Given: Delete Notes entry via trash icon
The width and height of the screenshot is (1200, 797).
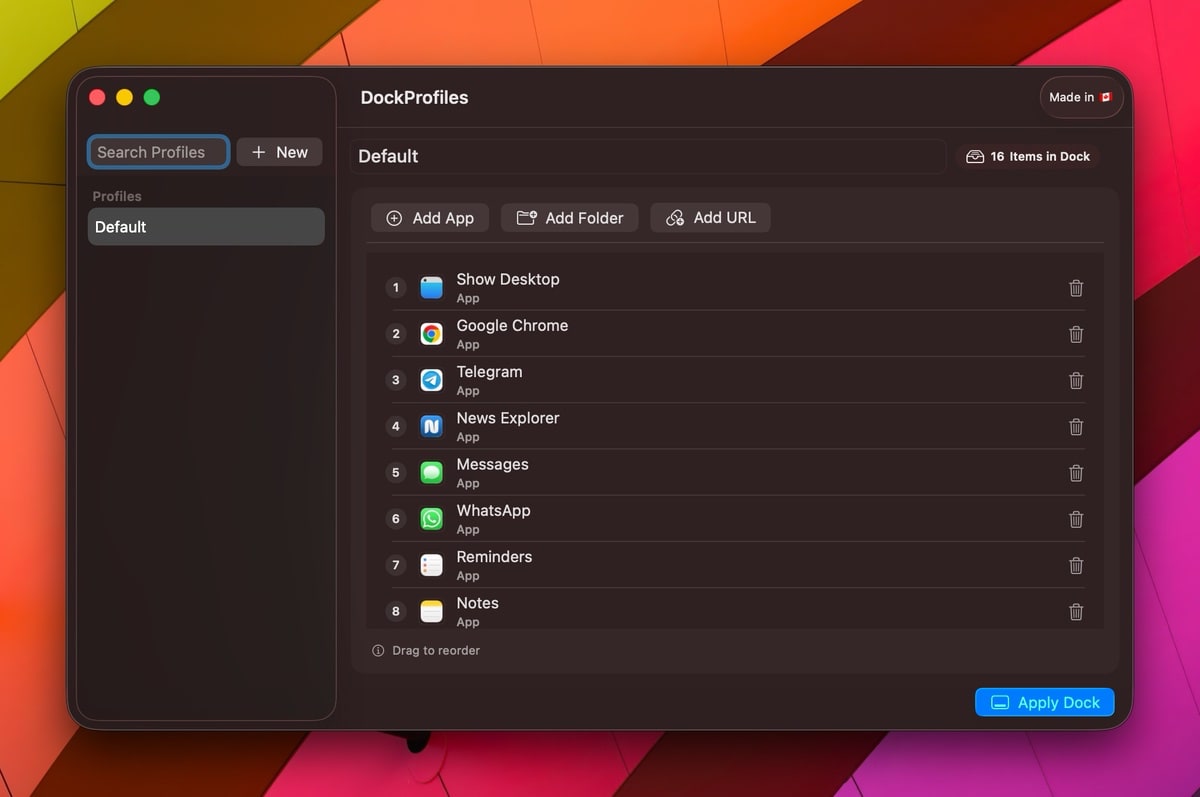Looking at the screenshot, I should click(1076, 612).
